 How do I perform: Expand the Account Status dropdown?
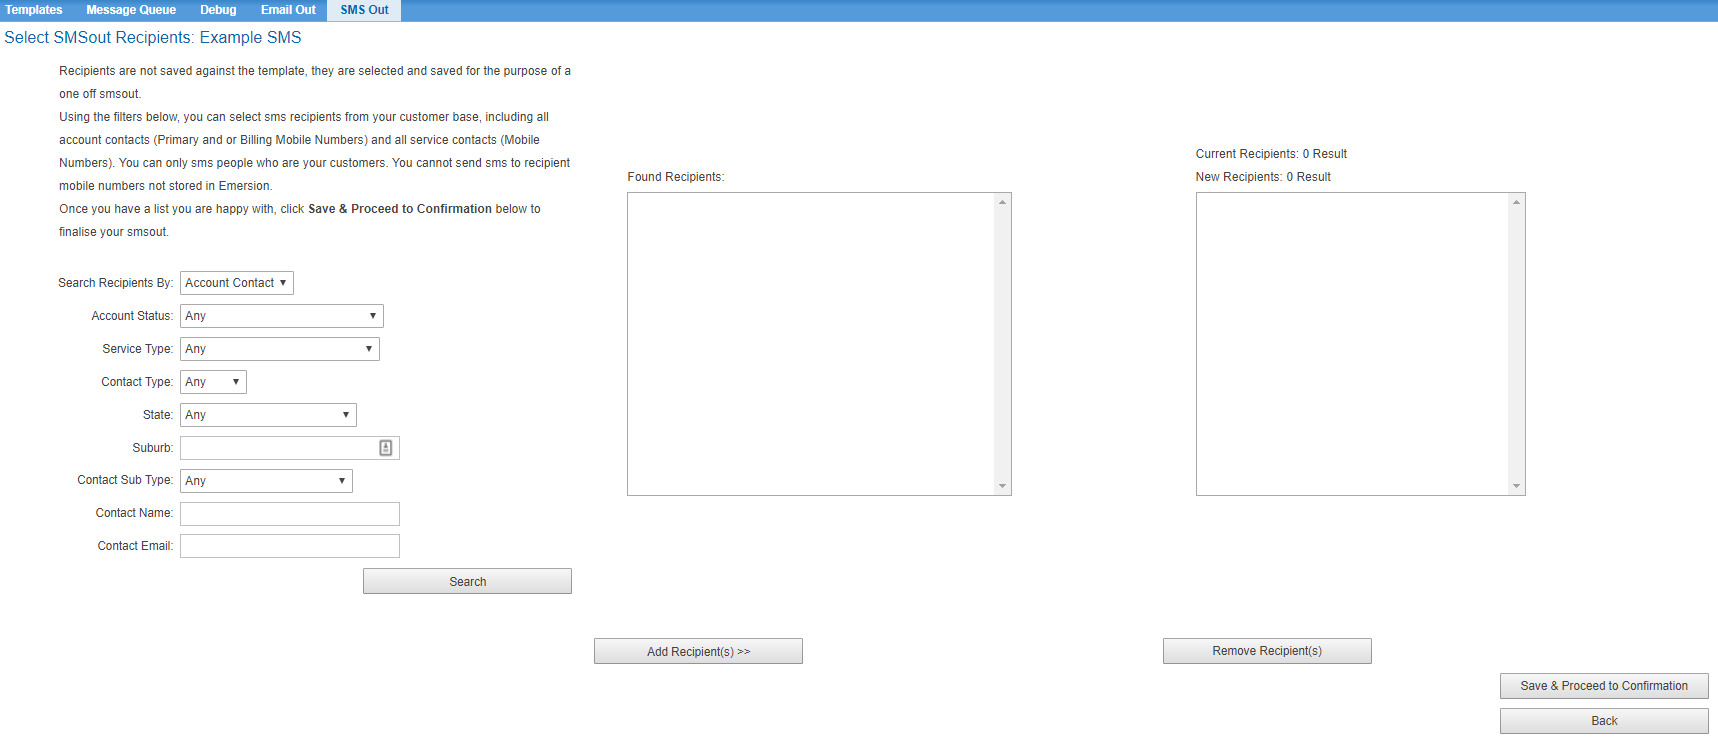point(281,316)
